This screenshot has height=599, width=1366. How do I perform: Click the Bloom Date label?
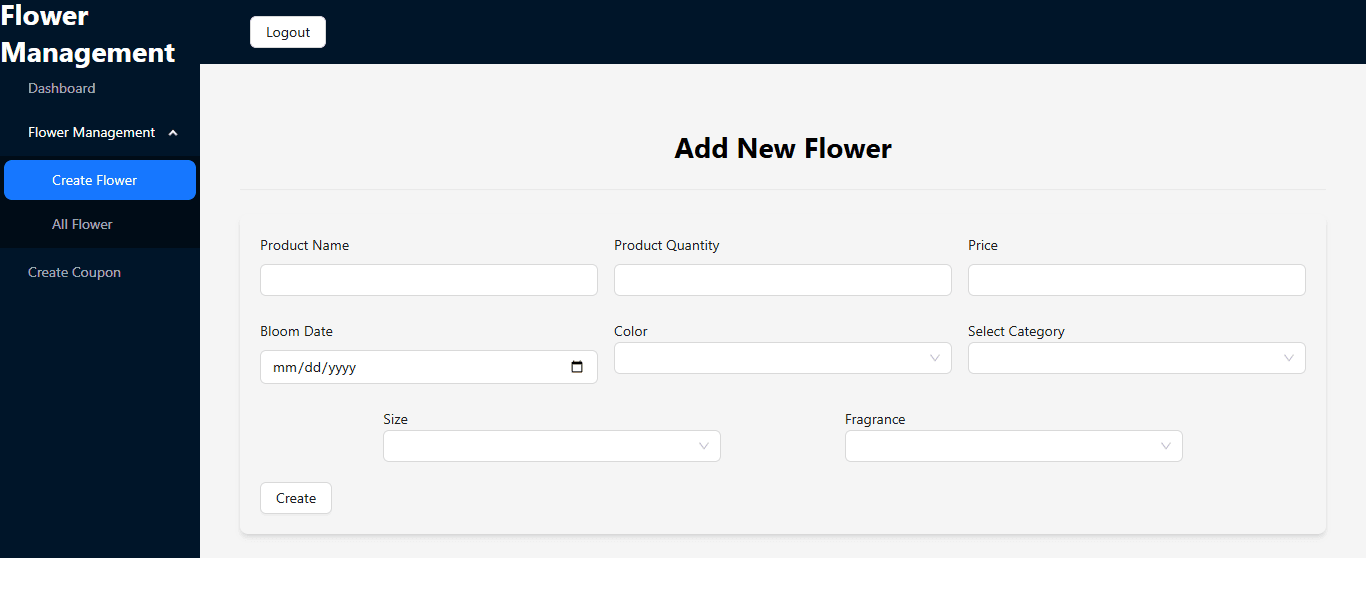click(297, 331)
